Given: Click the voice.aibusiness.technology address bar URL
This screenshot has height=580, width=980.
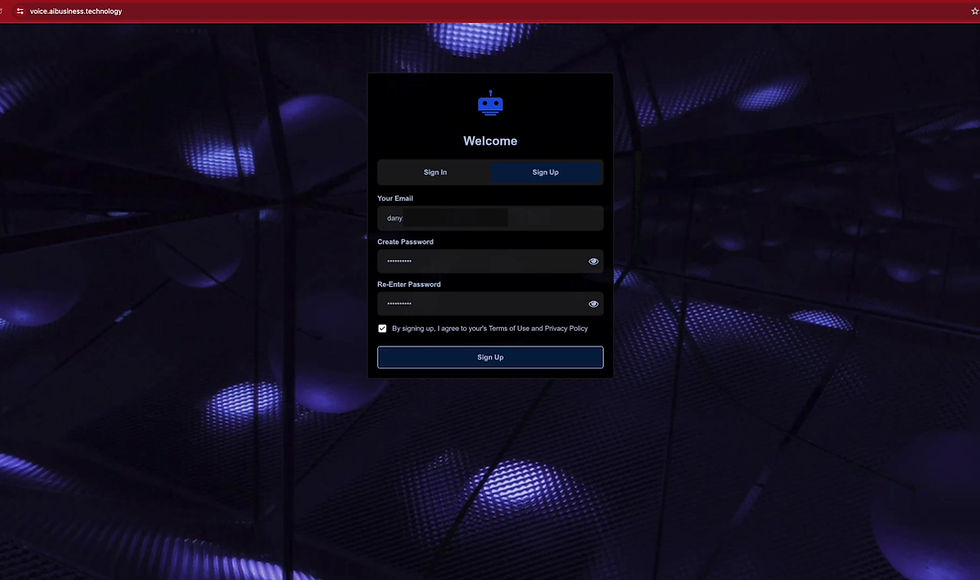Looking at the screenshot, I should coord(76,11).
